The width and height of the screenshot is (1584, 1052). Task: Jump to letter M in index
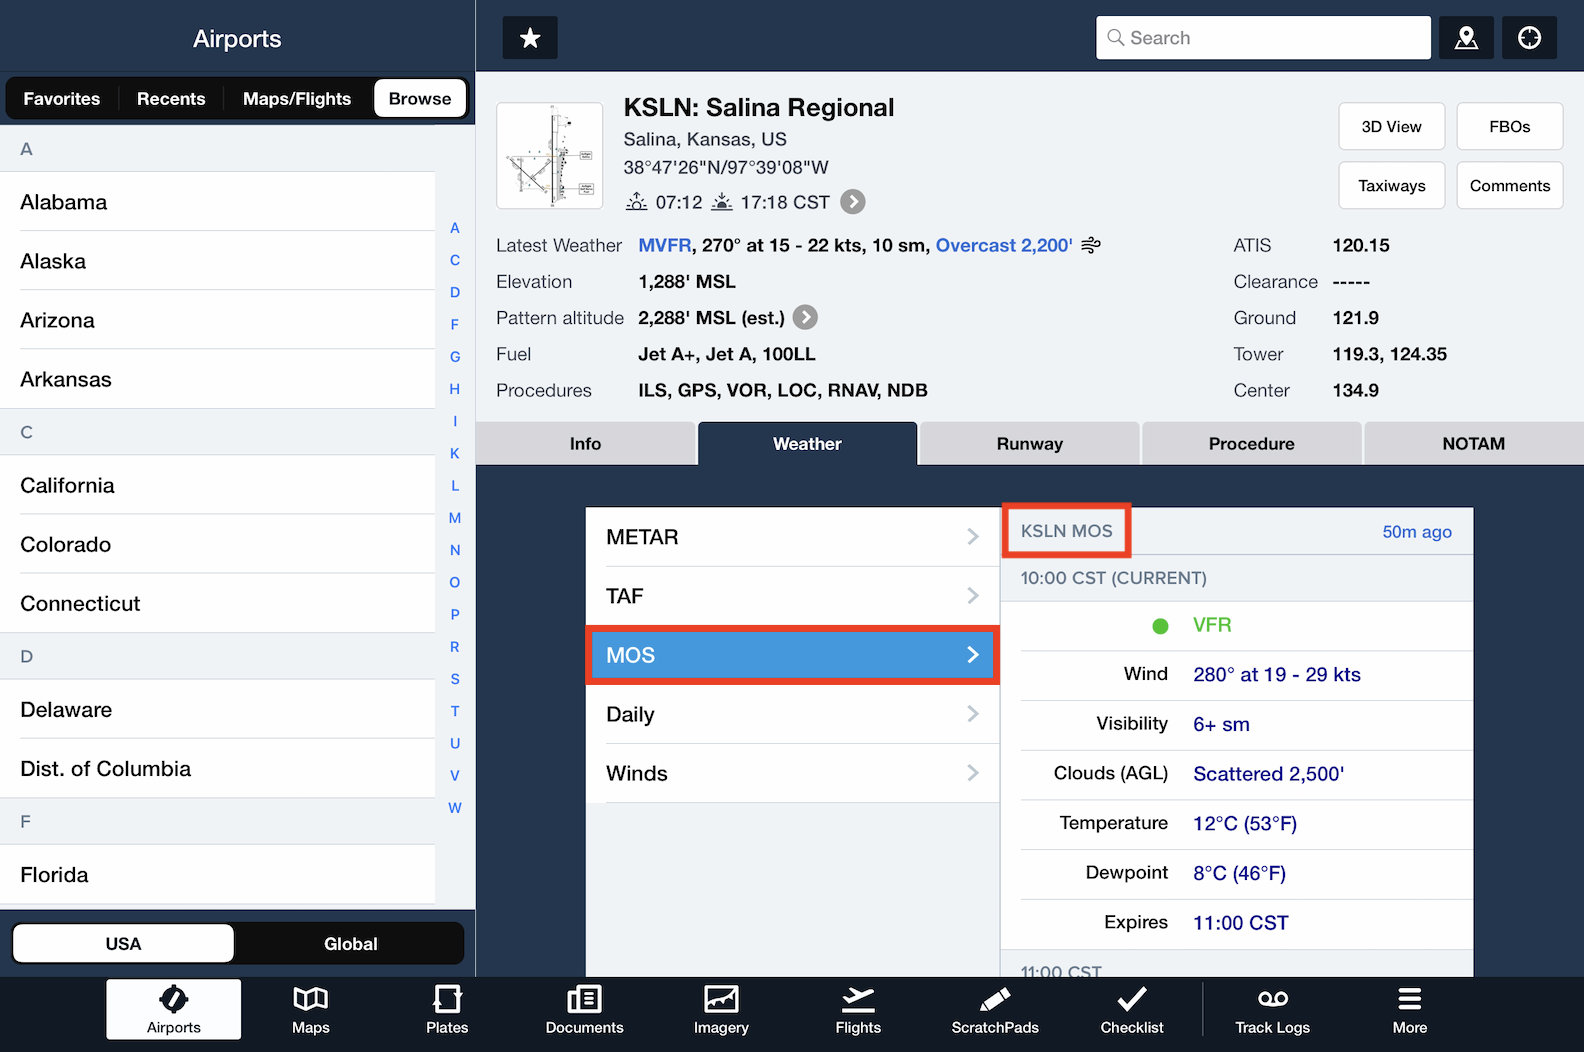455,518
